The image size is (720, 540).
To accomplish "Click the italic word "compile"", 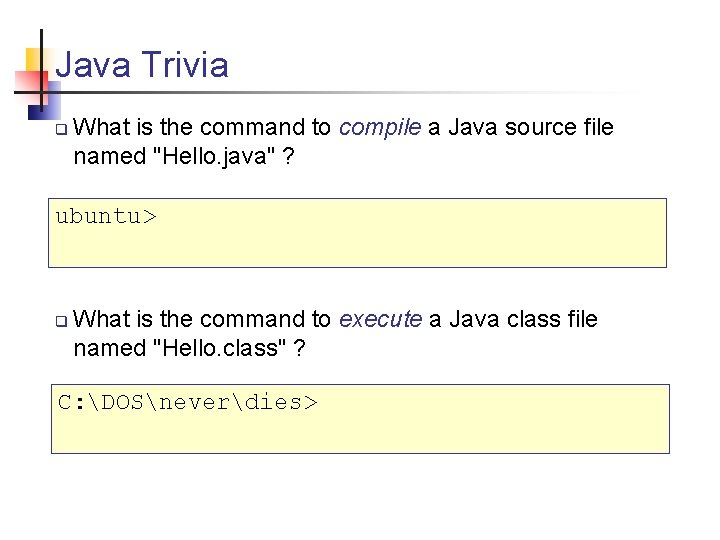I will point(379,128).
